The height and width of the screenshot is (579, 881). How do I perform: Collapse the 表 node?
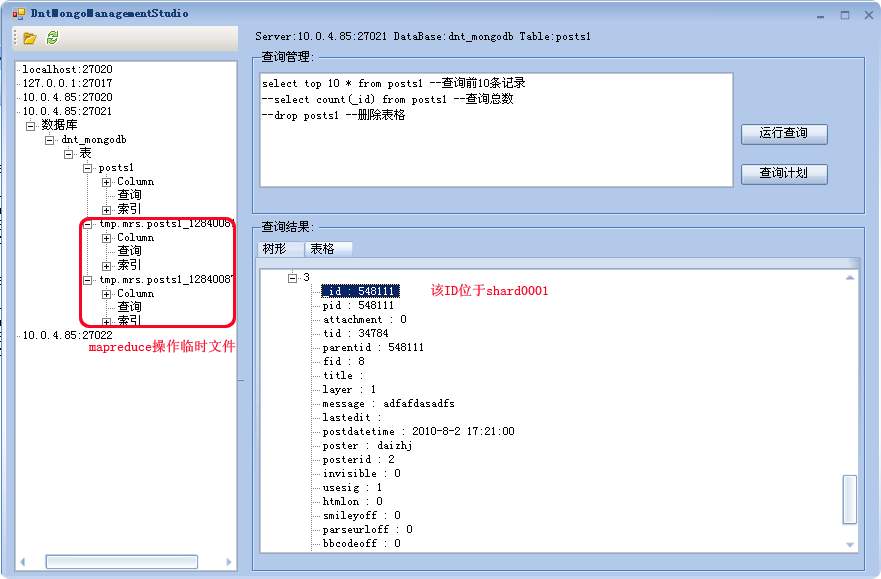[69, 154]
